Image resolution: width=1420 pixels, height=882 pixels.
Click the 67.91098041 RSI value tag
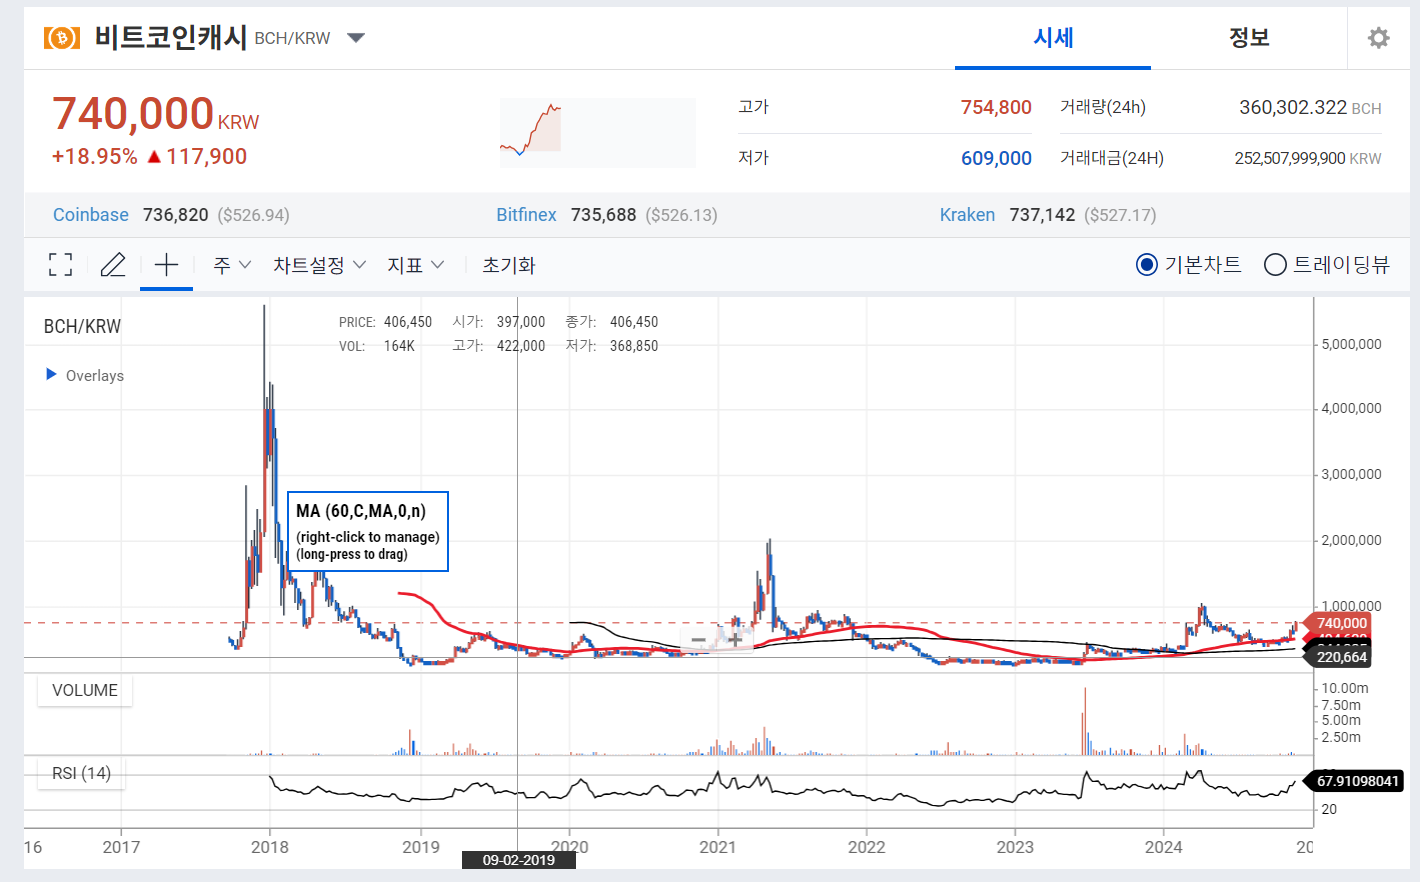[1356, 781]
